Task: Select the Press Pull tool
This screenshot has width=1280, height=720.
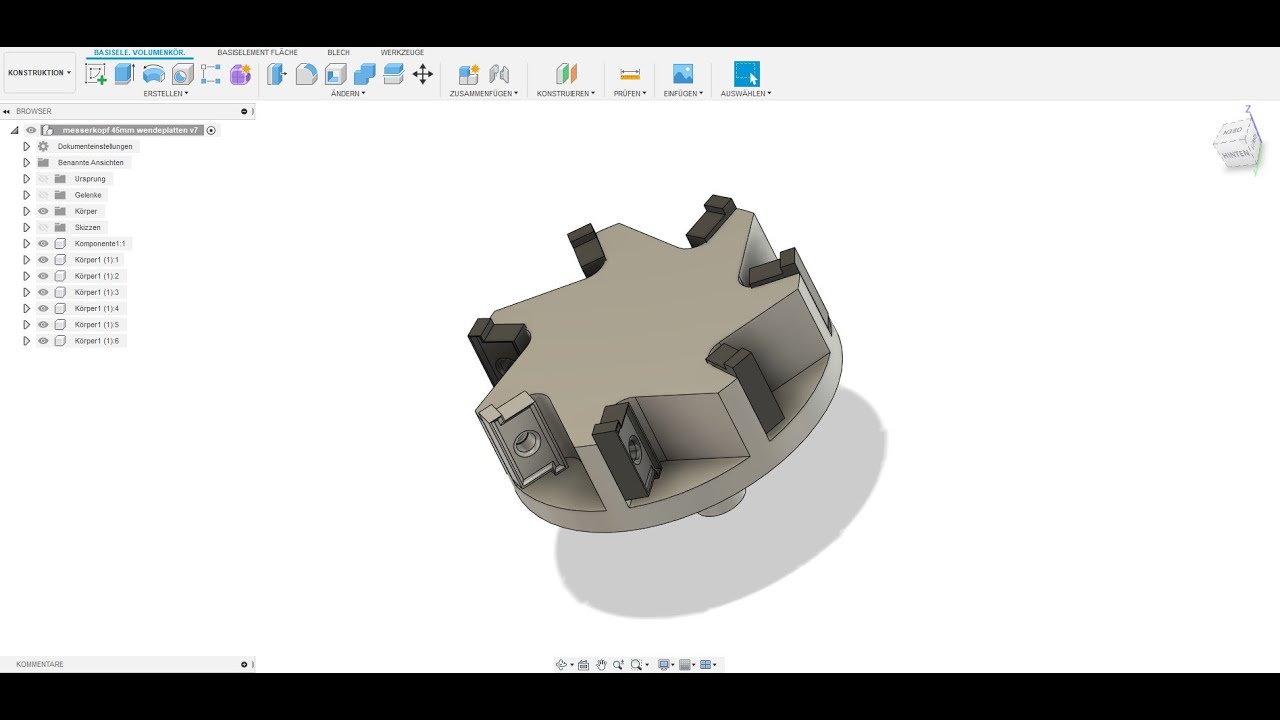Action: (277, 74)
